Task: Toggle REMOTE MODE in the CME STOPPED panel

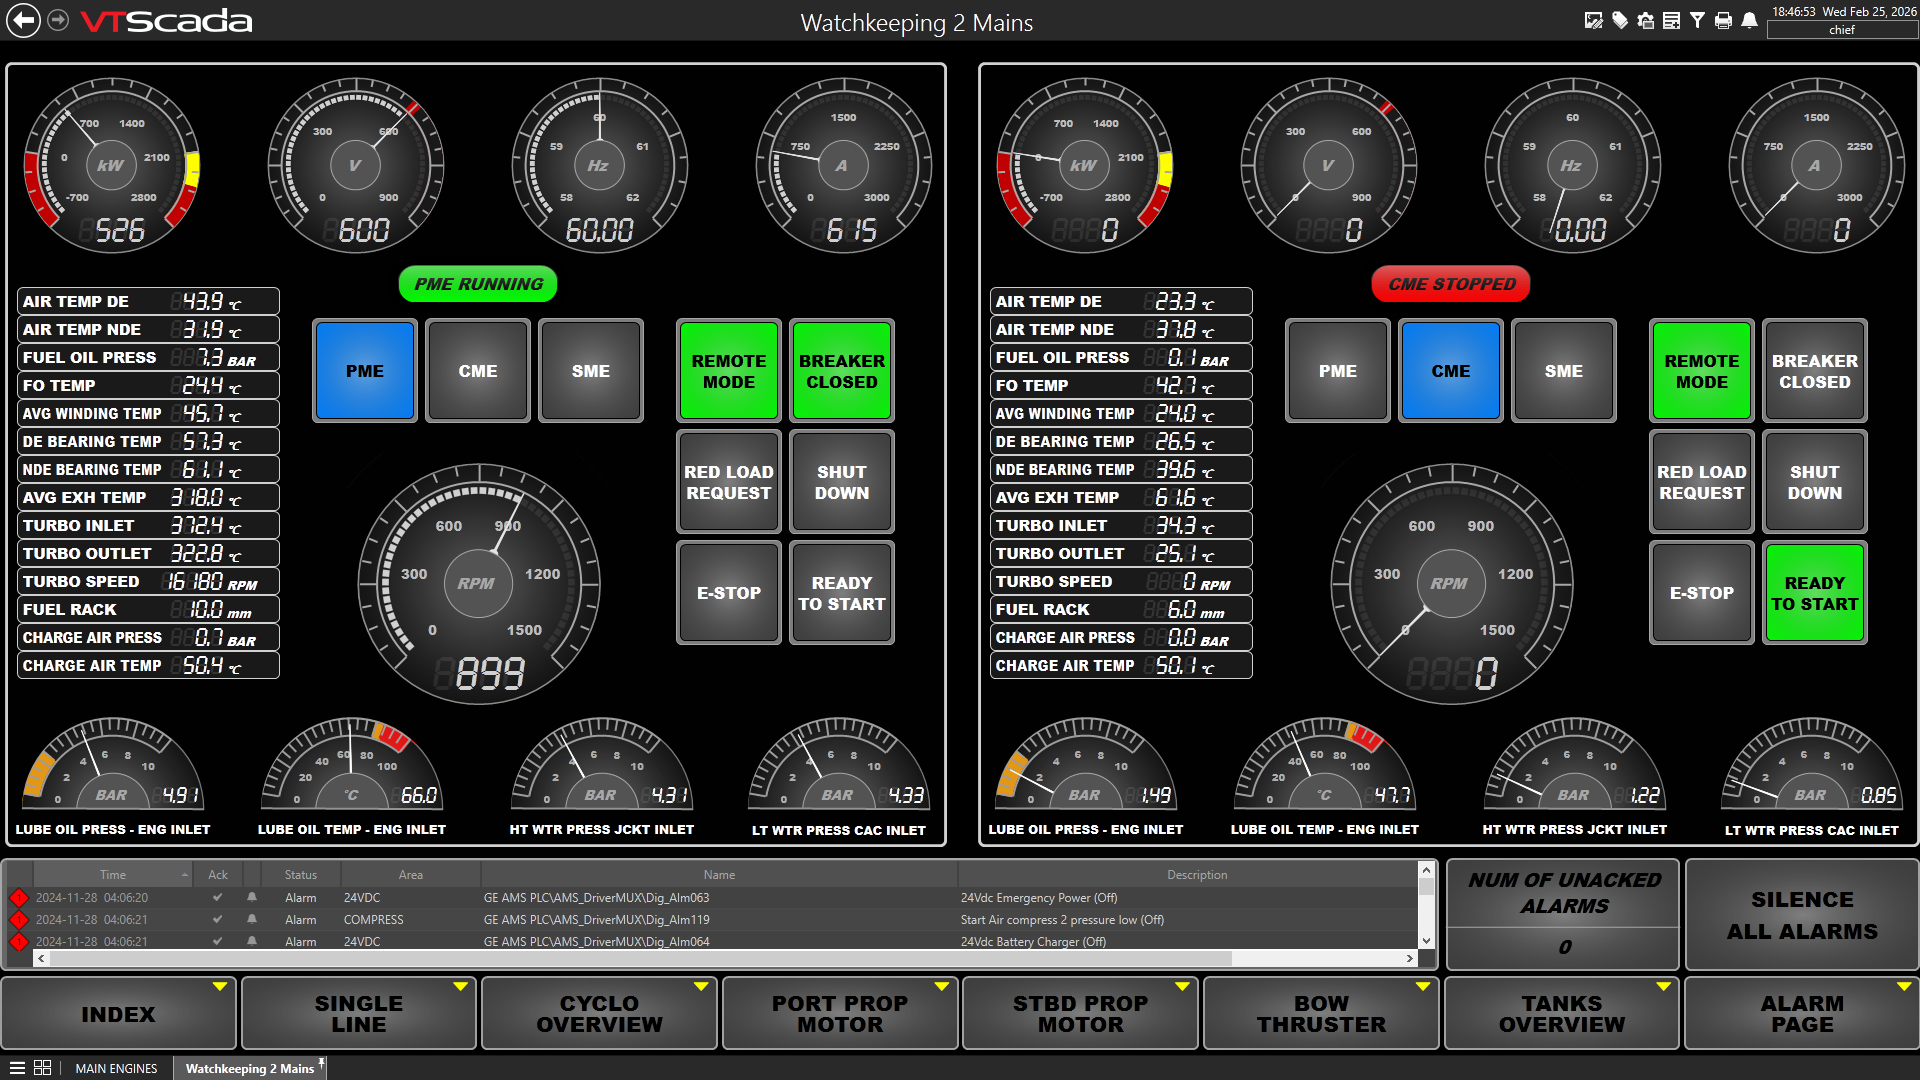Action: (x=1702, y=371)
